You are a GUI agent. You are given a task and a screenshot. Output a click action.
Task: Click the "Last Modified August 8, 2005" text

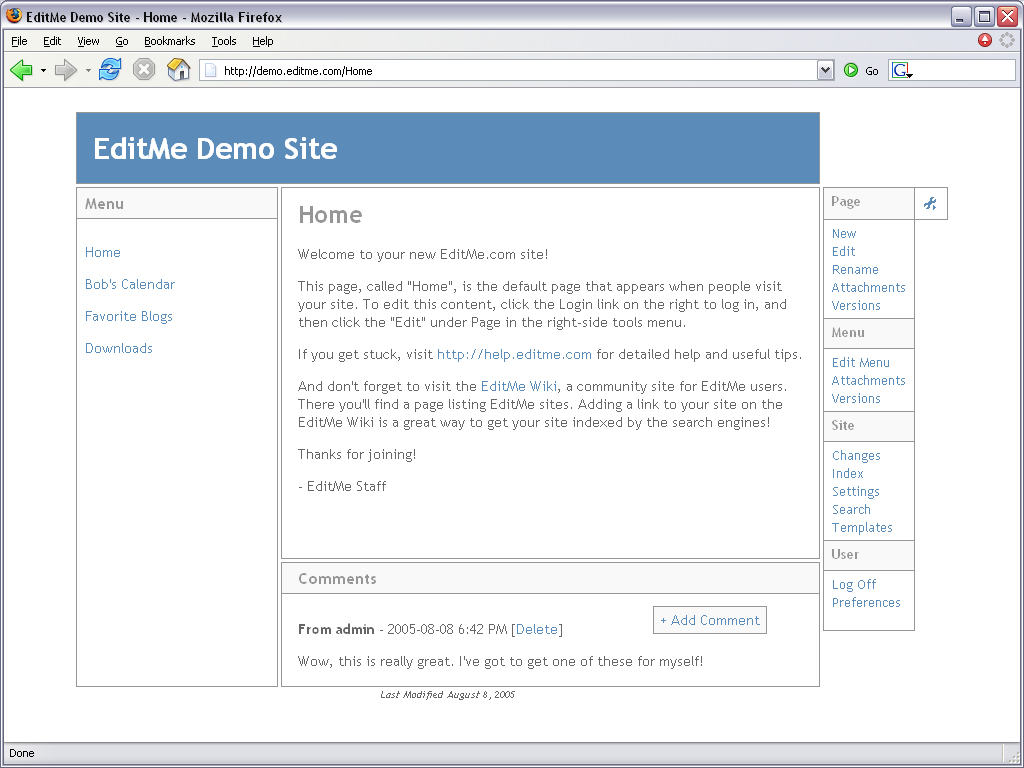coord(447,695)
